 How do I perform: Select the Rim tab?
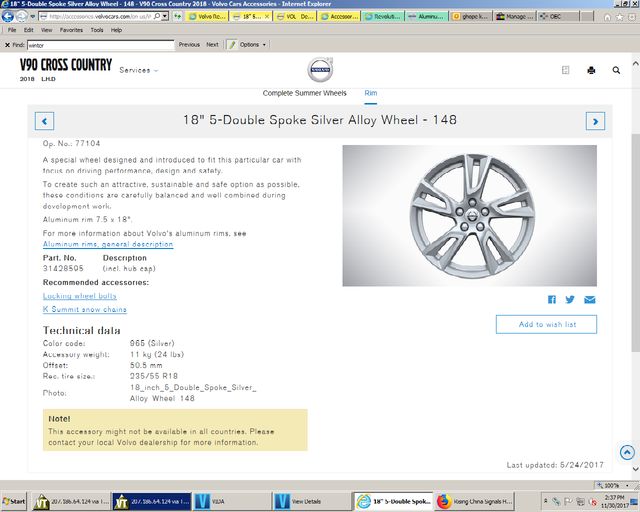point(371,93)
